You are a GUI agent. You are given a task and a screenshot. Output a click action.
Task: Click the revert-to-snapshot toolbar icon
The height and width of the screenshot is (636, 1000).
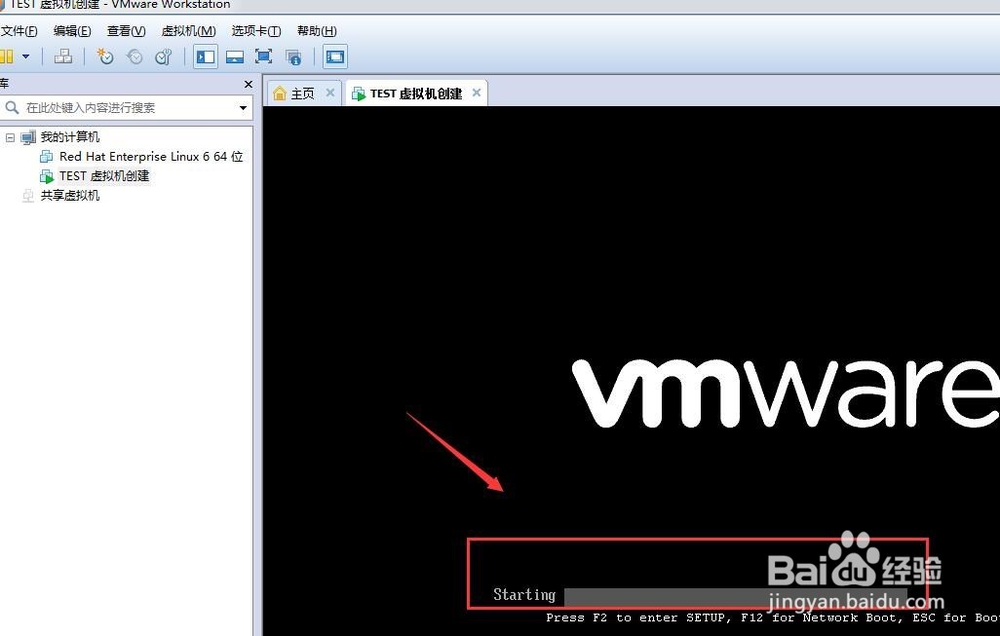(x=135, y=57)
